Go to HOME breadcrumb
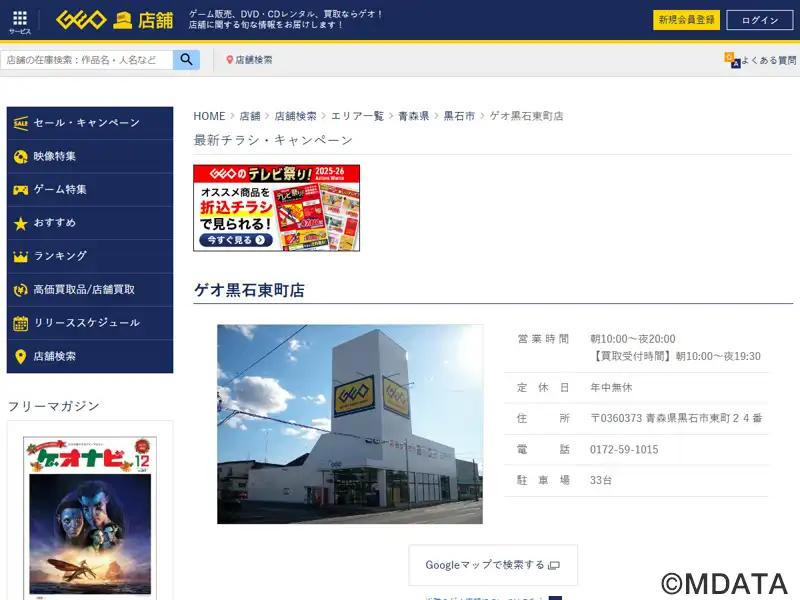The image size is (800, 600). point(209,116)
